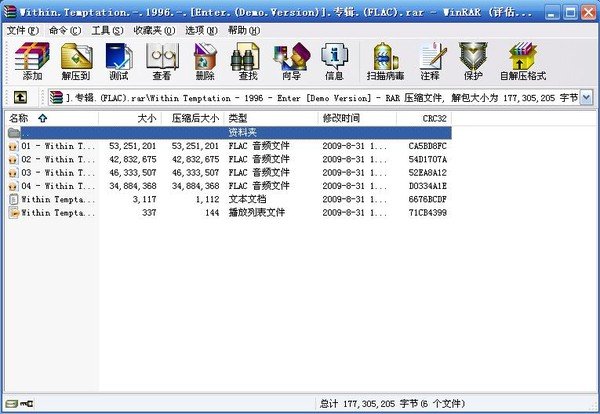Click icon of file 01 - Within T...
Viewport: 600px width, 414px height.
(13, 146)
